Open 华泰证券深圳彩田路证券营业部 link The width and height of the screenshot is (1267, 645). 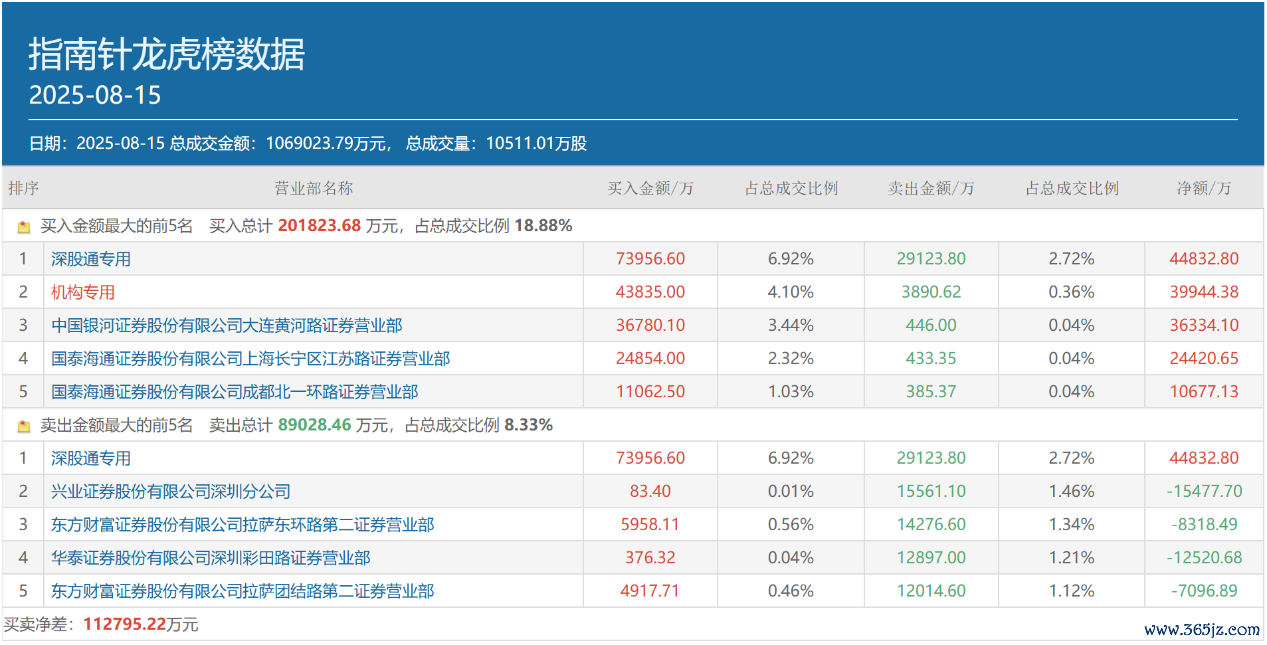tap(211, 557)
